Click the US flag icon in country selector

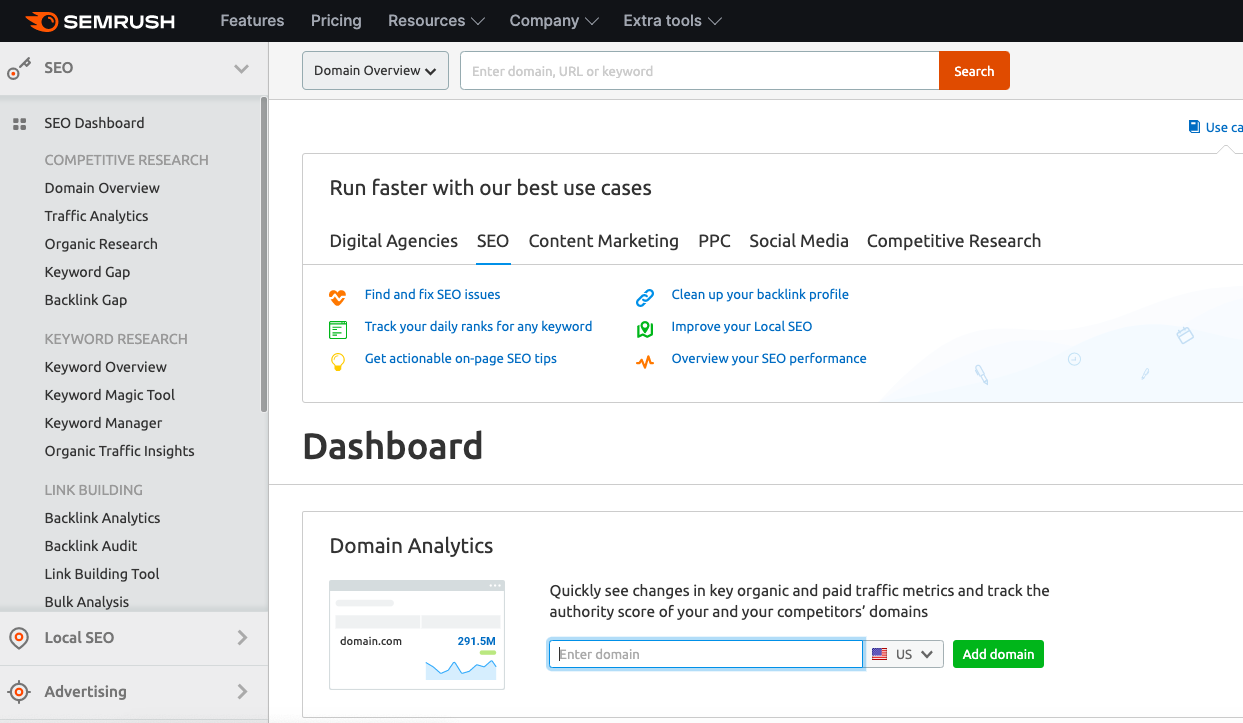(x=880, y=654)
